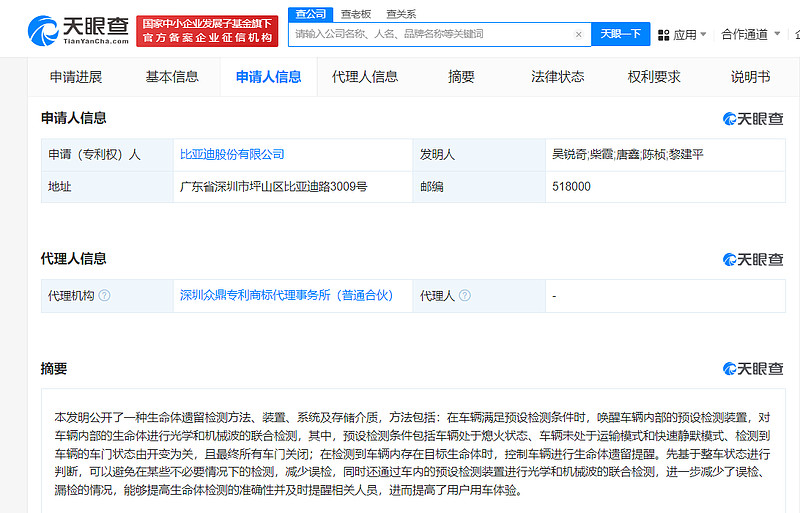
Task: Click the 天眼一下 search button
Action: (x=620, y=34)
